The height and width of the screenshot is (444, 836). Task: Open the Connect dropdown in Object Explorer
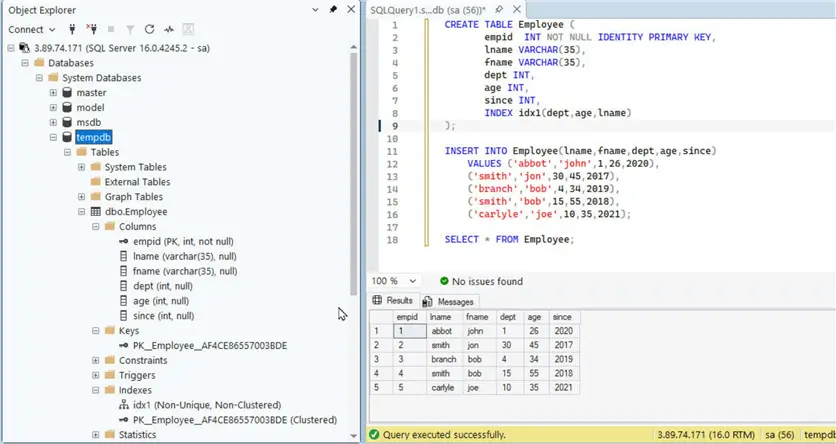point(32,29)
